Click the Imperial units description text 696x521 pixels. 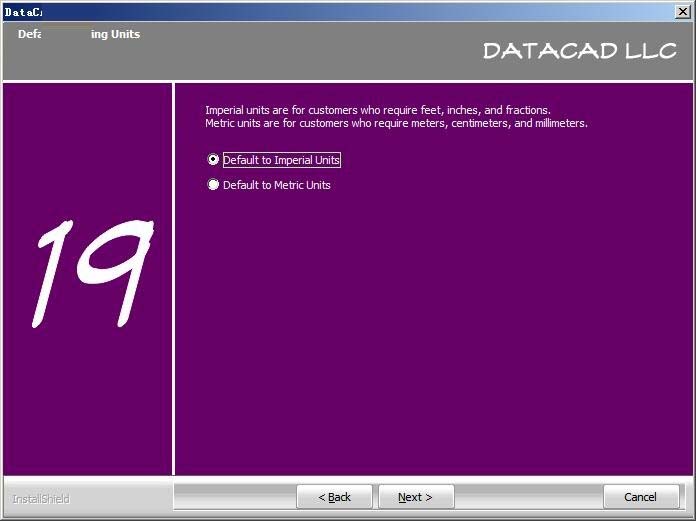tap(378, 110)
